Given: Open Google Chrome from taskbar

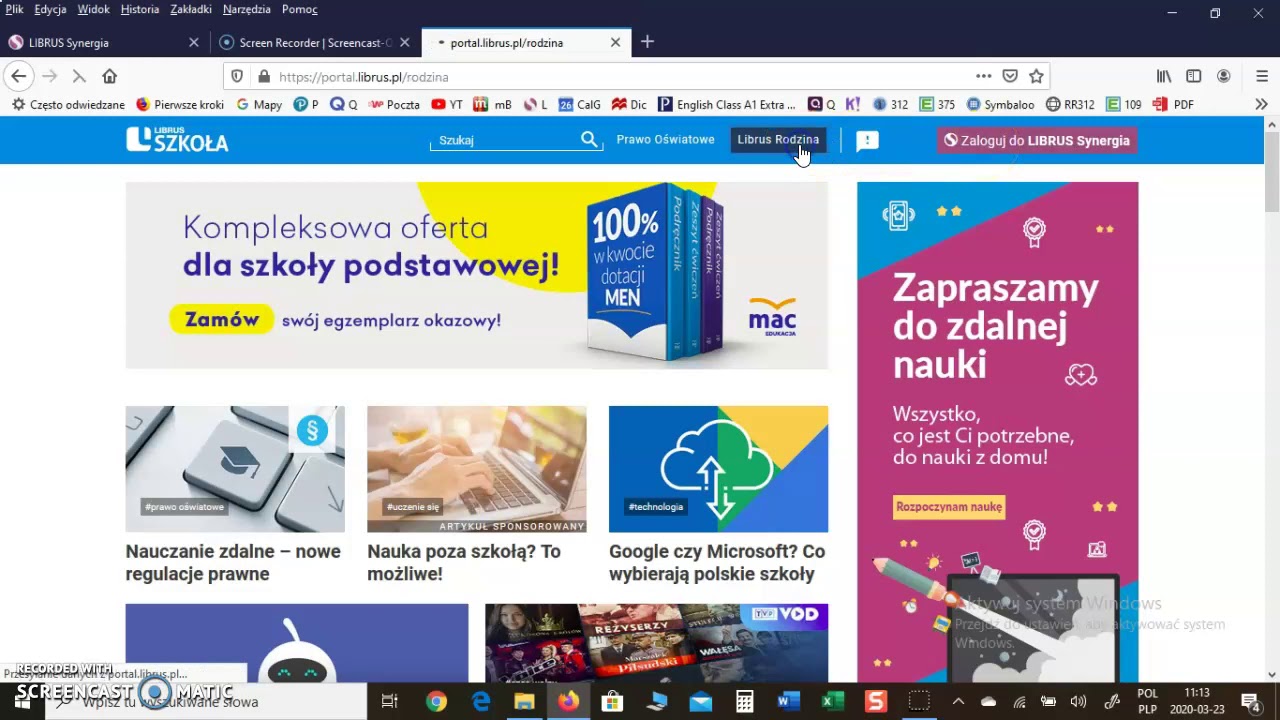Looking at the screenshot, I should click(x=436, y=702).
